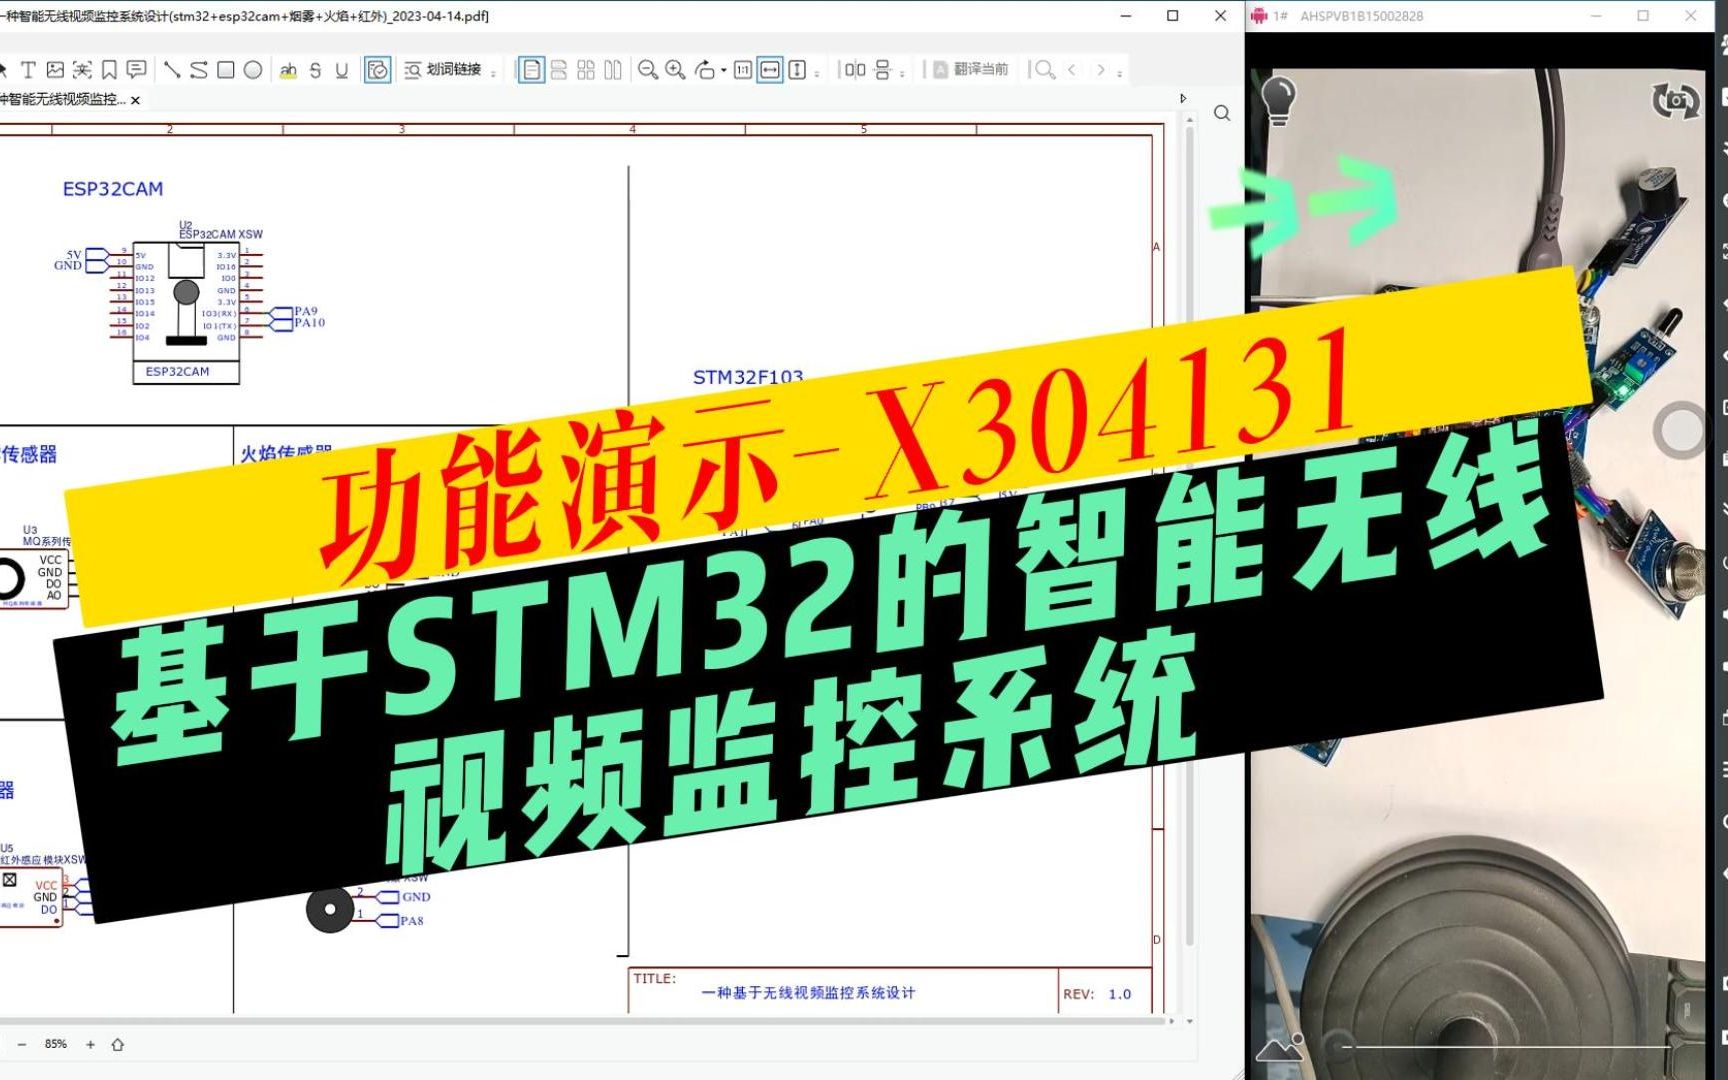Viewport: 1728px width, 1080px height.
Task: Select the rectangle shape tool
Action: pos(226,70)
